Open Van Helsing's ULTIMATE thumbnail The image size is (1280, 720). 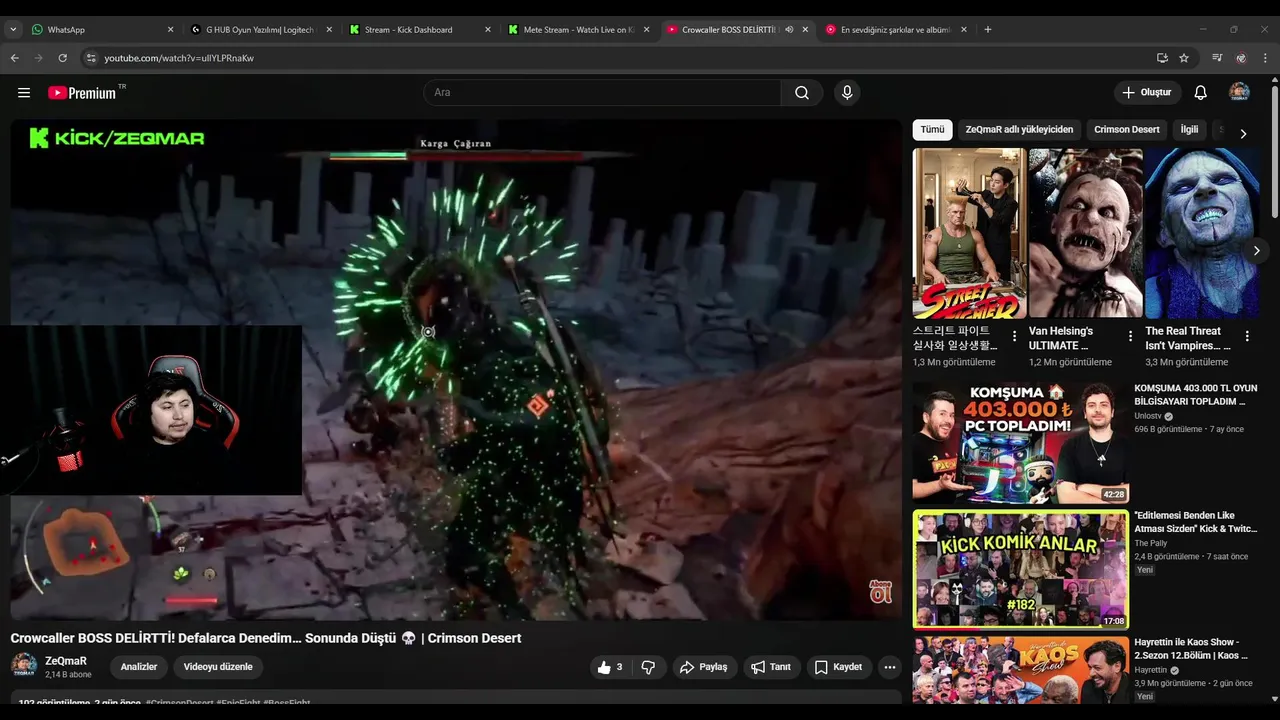click(x=1085, y=233)
